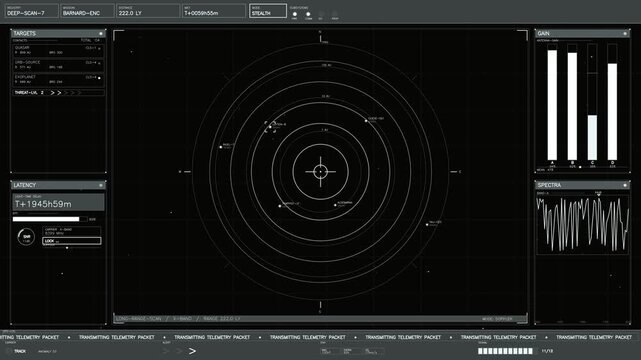Toggle the QUASAR row status marker
Screen dimensions: 641x360
coord(99,49)
